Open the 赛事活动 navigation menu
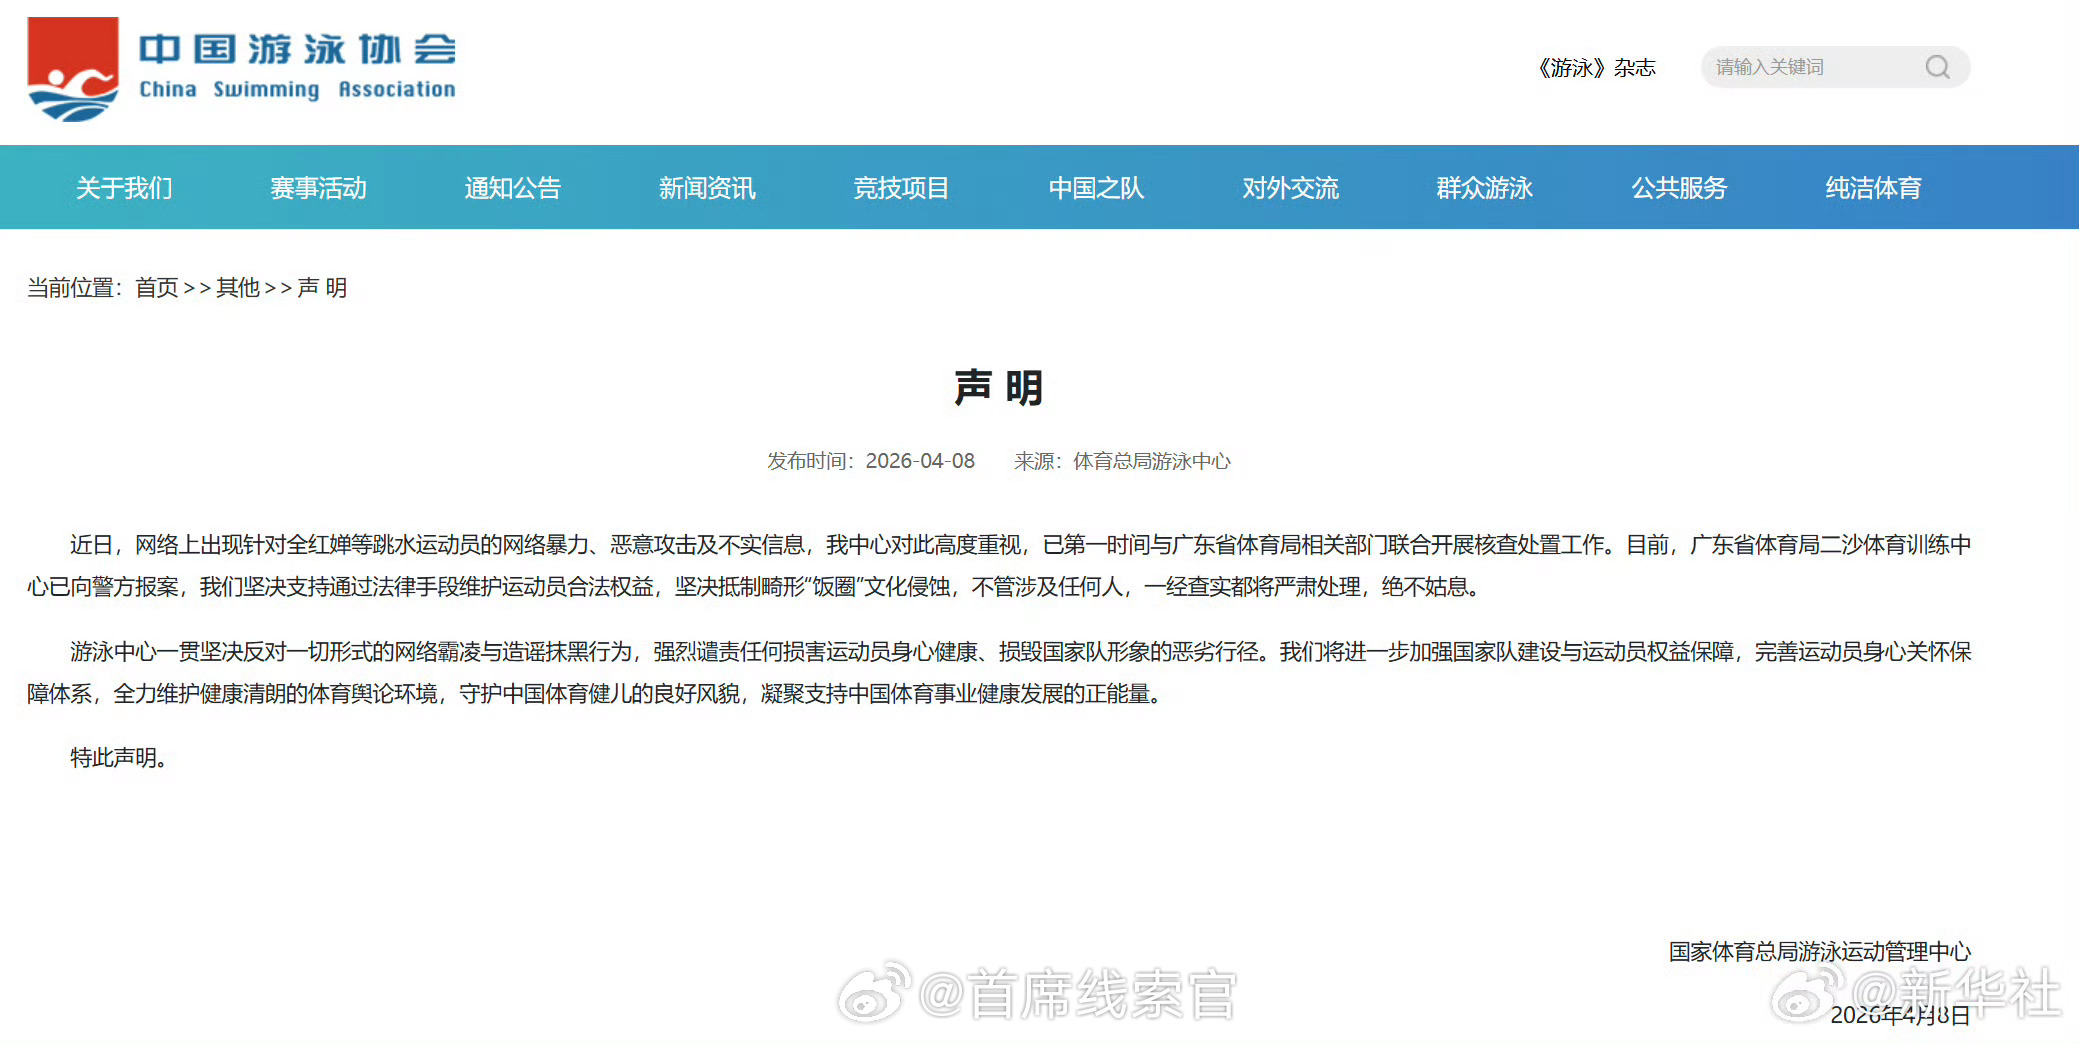2079x1044 pixels. coord(317,187)
